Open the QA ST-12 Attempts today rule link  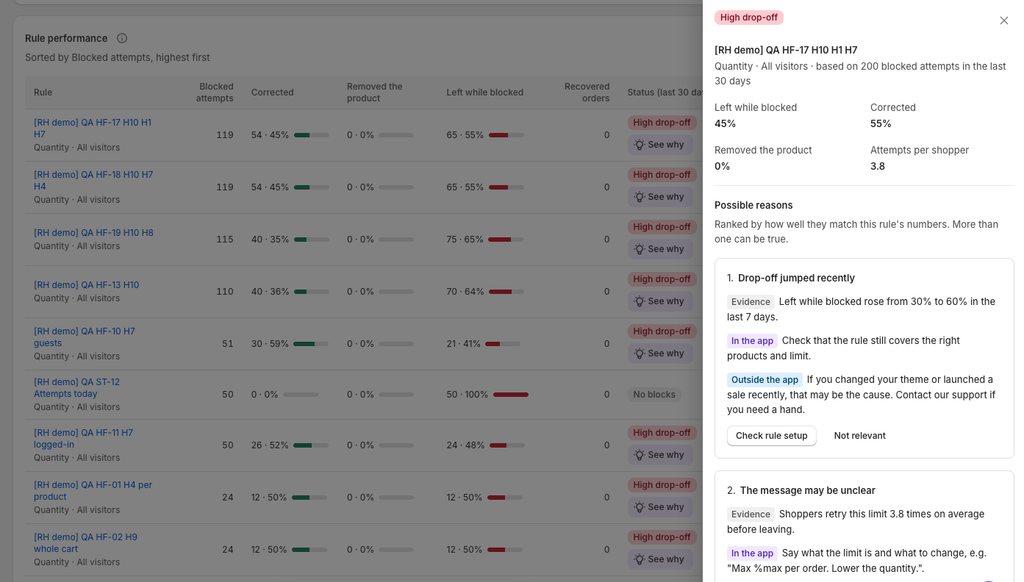click(77, 388)
